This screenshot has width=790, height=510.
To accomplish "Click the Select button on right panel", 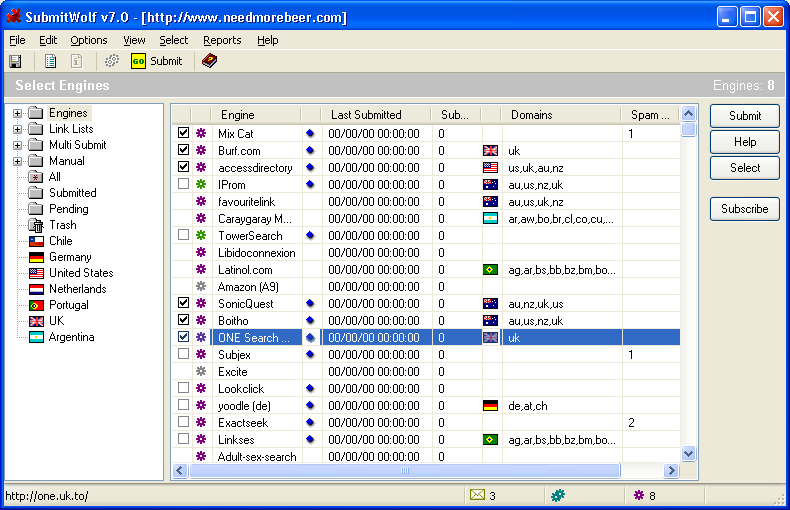I will point(745,168).
